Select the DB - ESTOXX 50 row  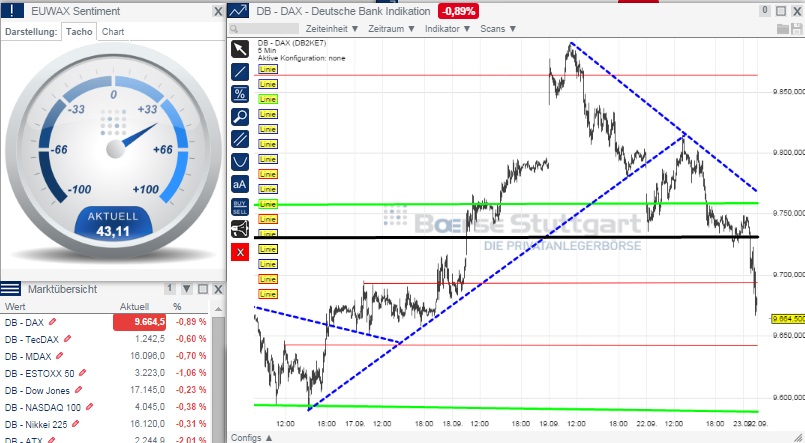coord(105,373)
